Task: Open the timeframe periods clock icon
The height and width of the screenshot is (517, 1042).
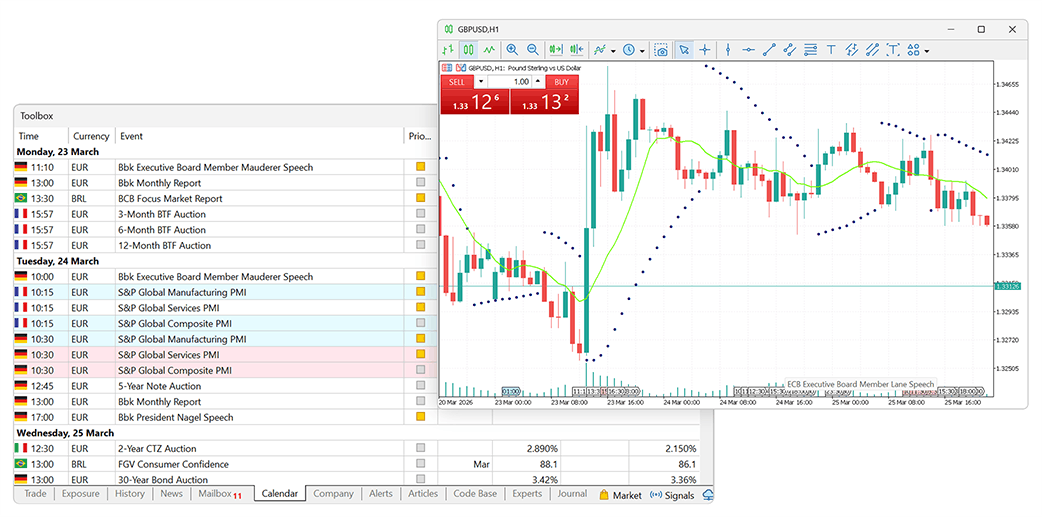Action: click(x=629, y=50)
